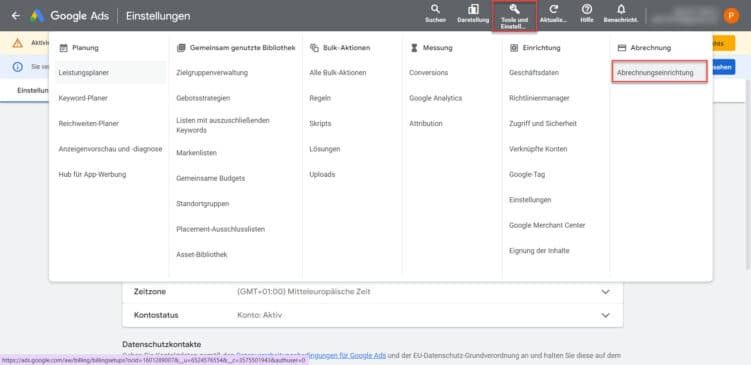The height and width of the screenshot is (365, 751).
Task: Click the back arrow icon
Action: pyautogui.click(x=16, y=16)
